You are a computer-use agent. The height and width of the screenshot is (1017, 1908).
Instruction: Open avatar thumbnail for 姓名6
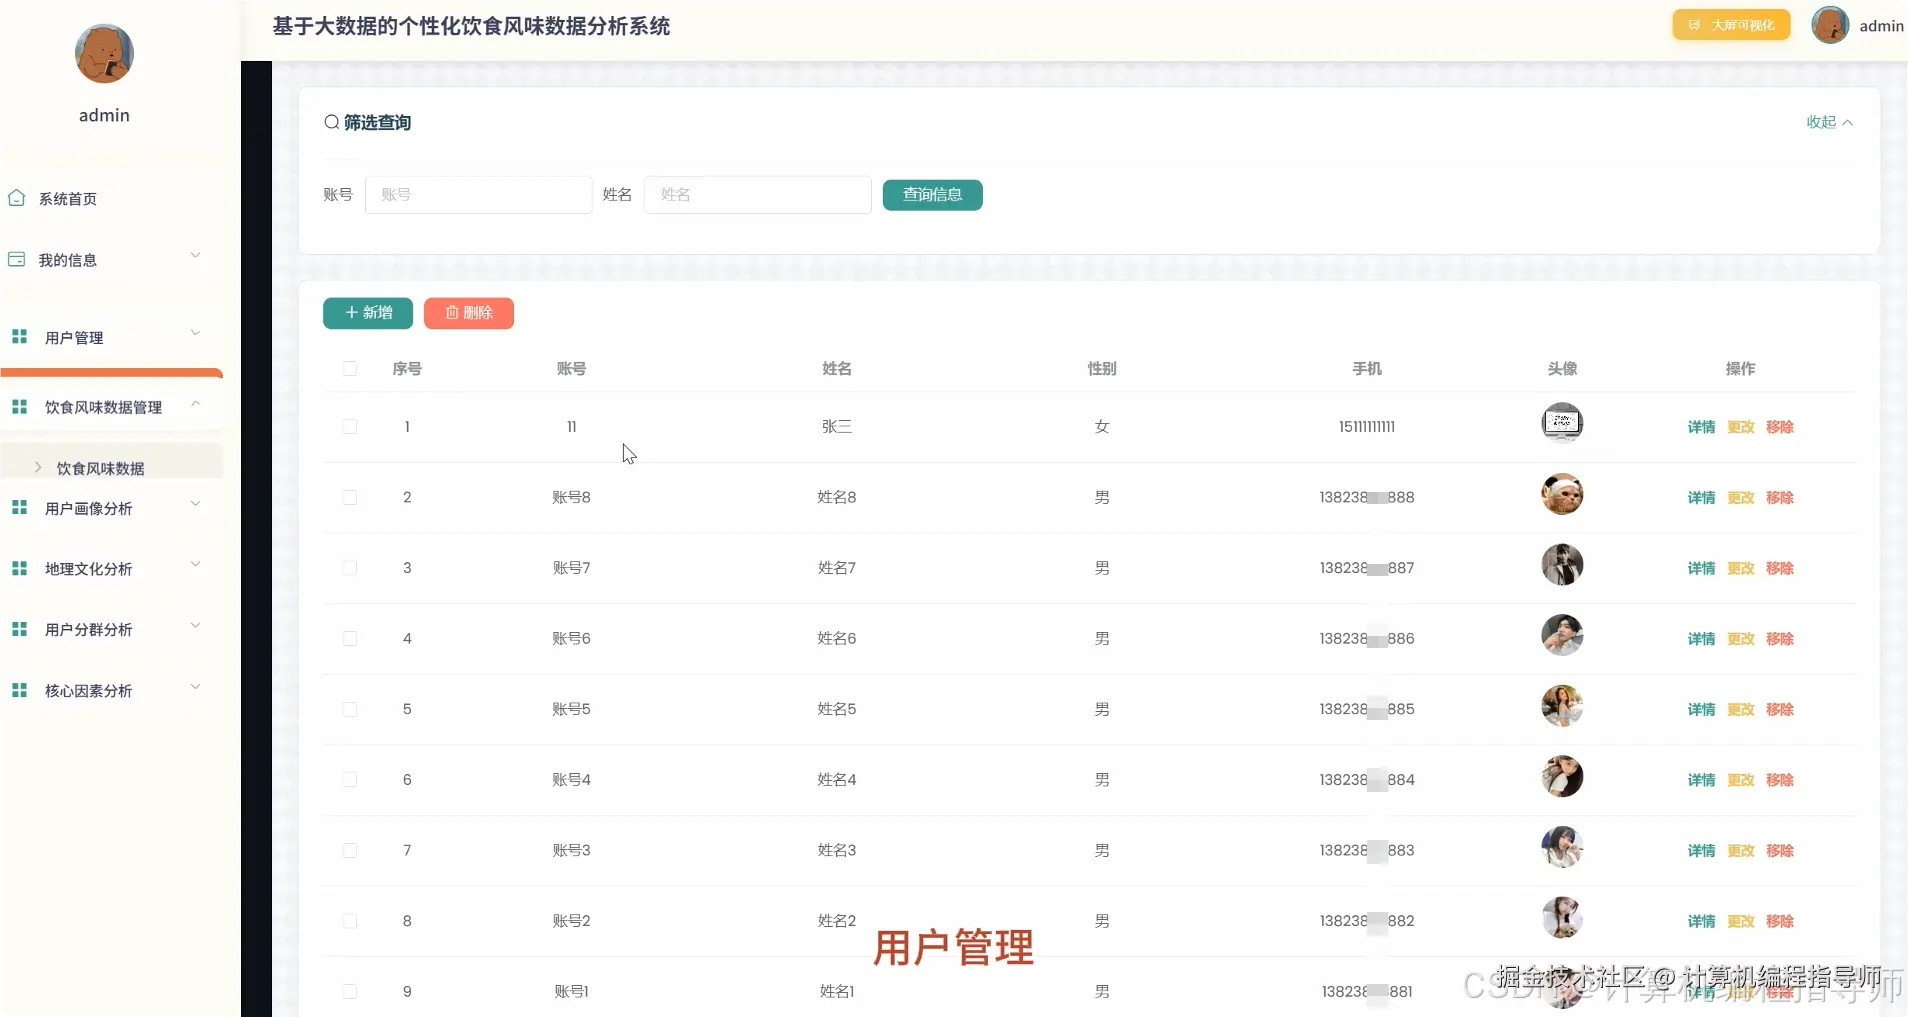point(1562,635)
